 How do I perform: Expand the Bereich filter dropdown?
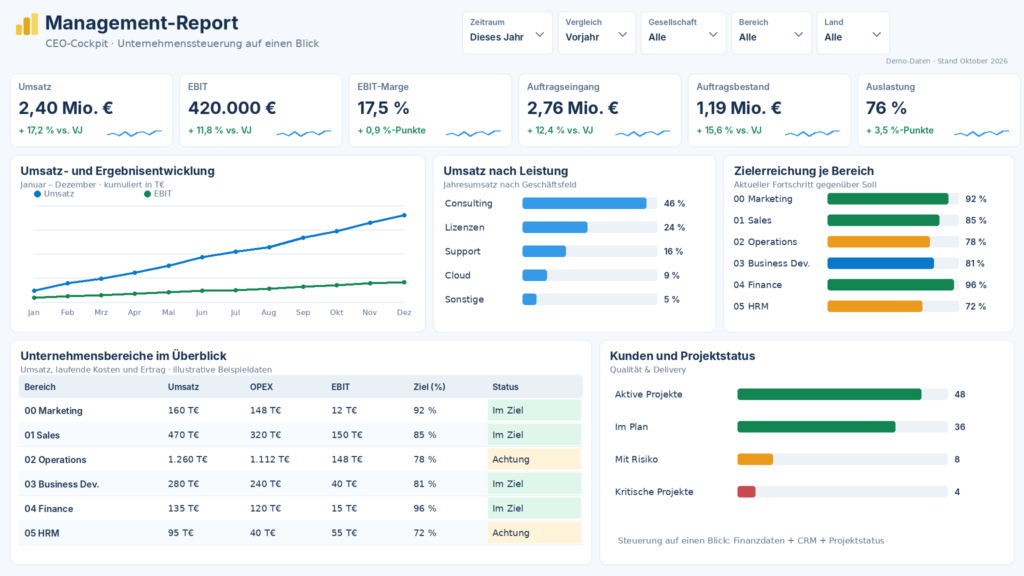pos(771,33)
